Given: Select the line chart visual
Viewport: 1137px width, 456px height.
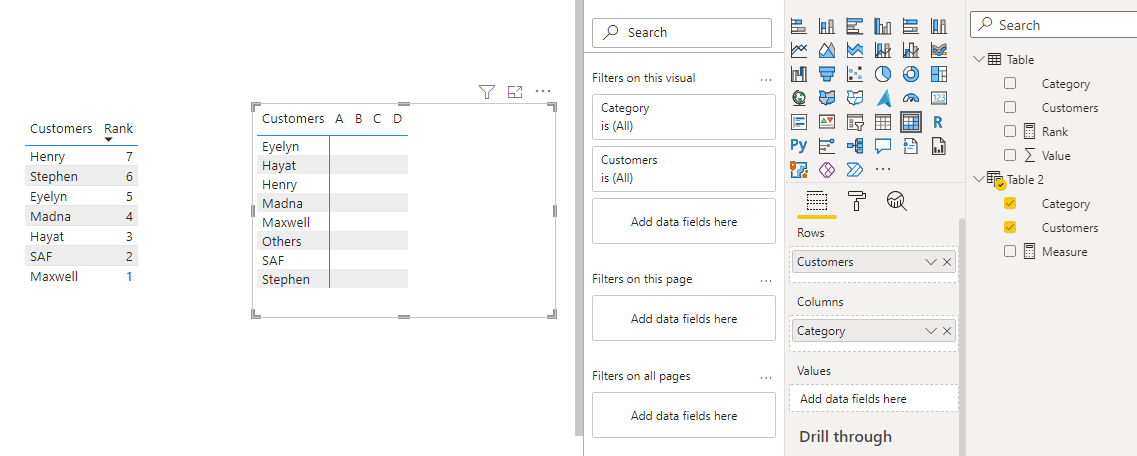Looking at the screenshot, I should (x=798, y=50).
